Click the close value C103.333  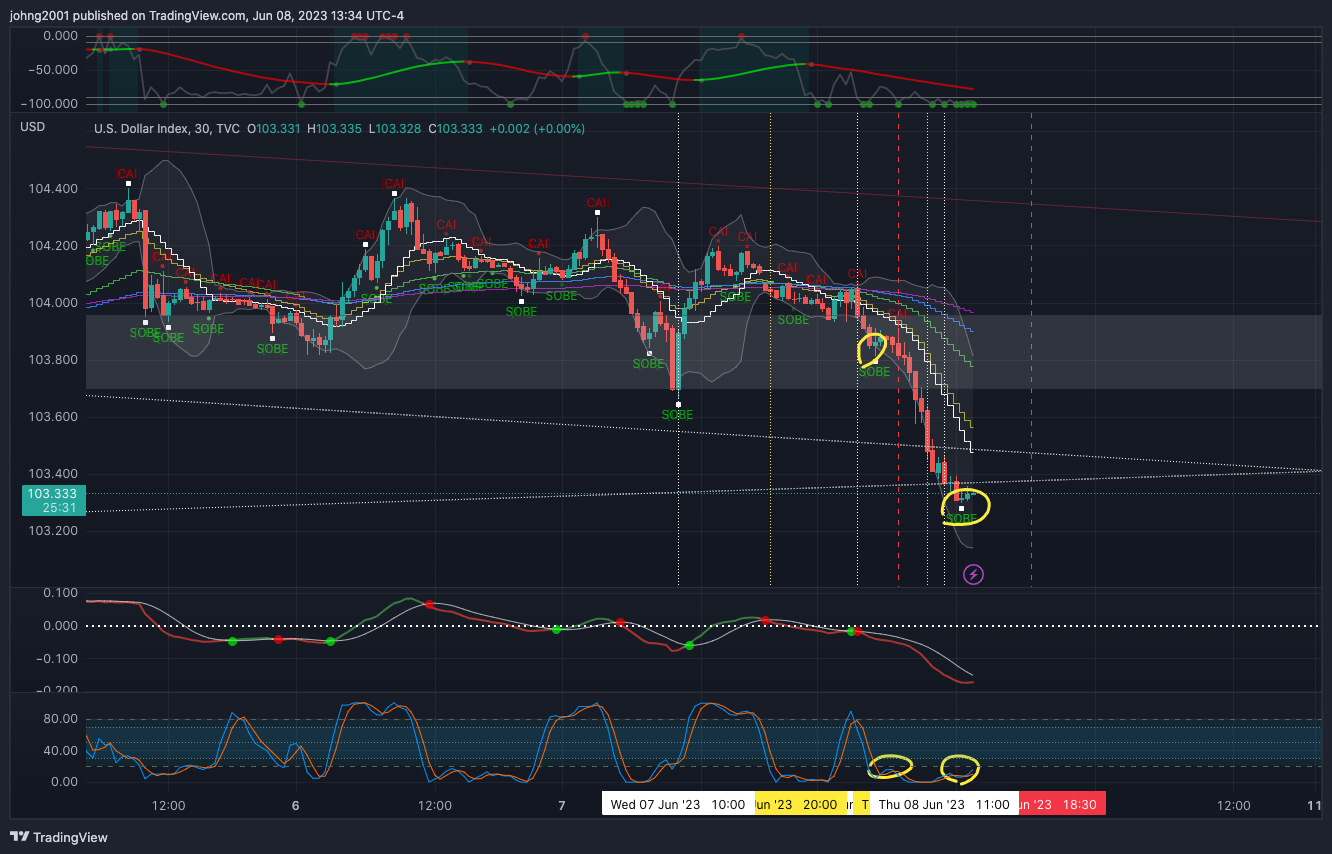click(456, 129)
